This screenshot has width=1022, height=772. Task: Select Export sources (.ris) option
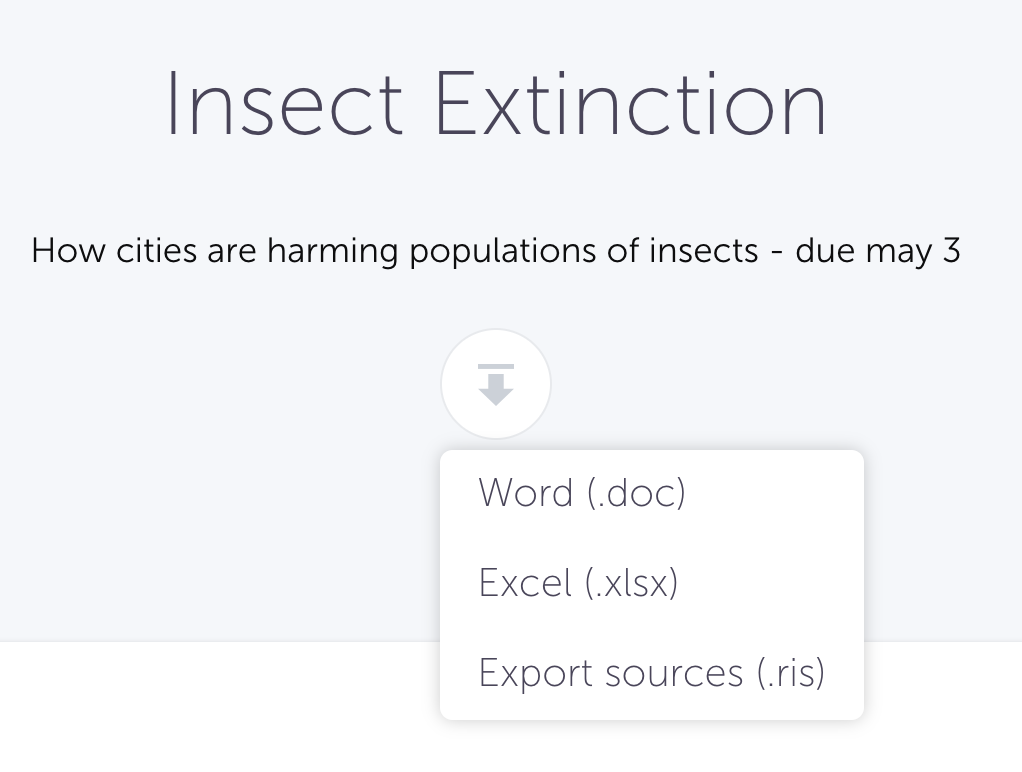652,672
